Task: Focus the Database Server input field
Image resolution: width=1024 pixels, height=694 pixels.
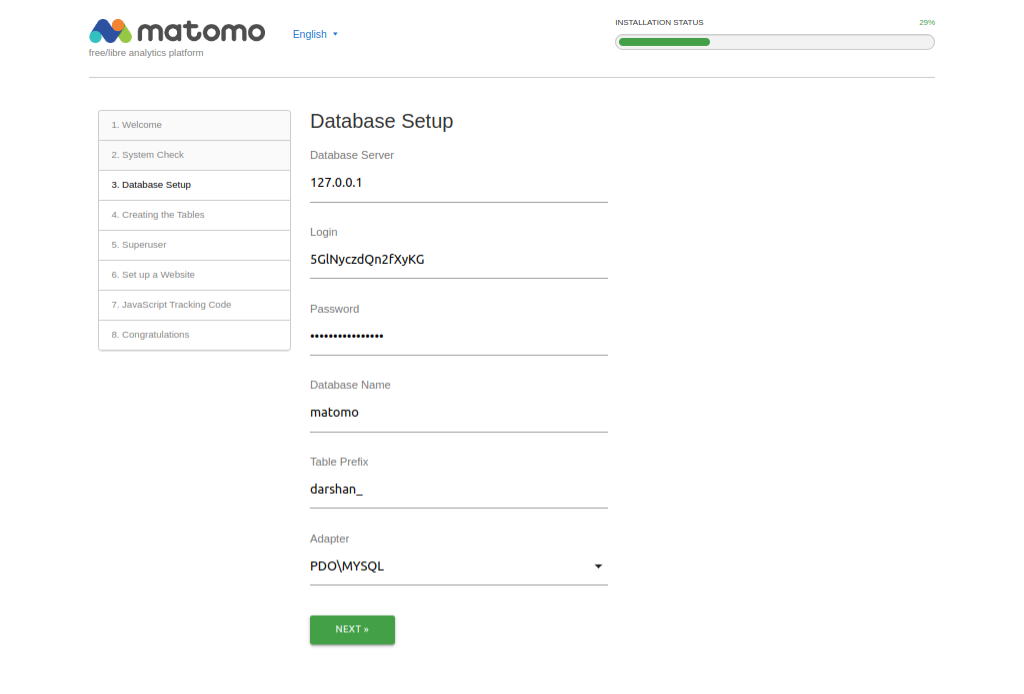Action: click(x=458, y=183)
